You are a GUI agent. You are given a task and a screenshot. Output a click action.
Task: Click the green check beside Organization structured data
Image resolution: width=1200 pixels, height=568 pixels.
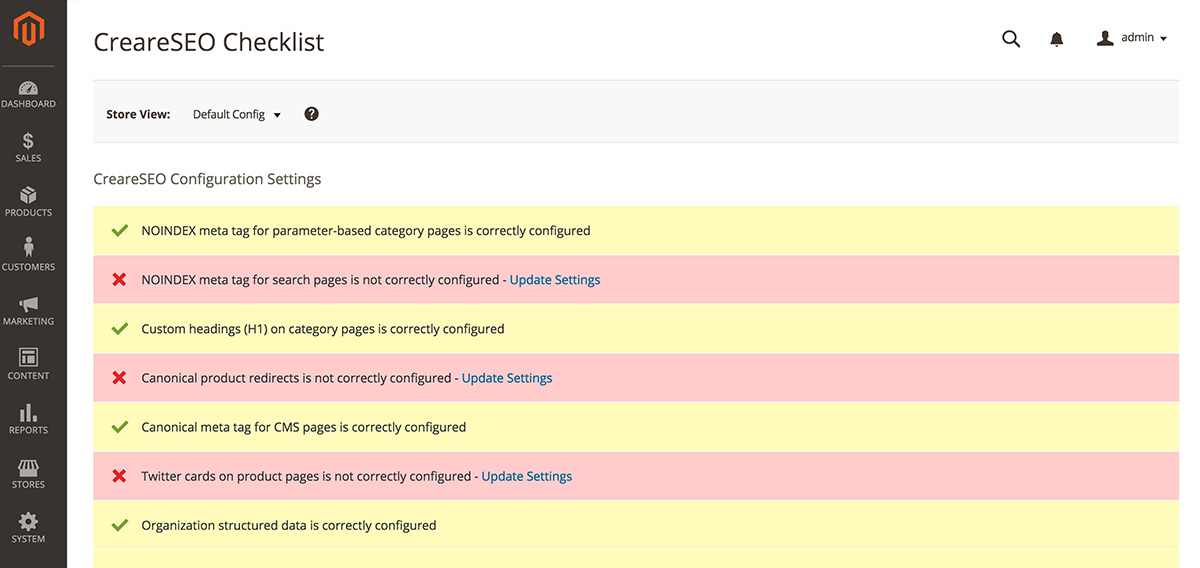(120, 525)
